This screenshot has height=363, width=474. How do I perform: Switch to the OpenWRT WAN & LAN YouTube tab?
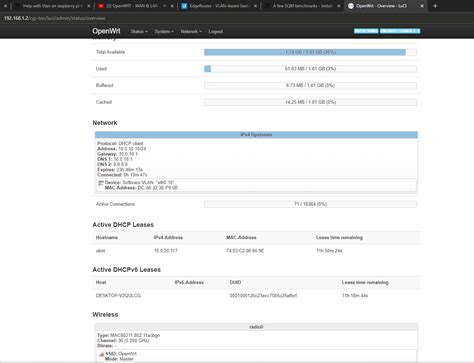point(135,6)
